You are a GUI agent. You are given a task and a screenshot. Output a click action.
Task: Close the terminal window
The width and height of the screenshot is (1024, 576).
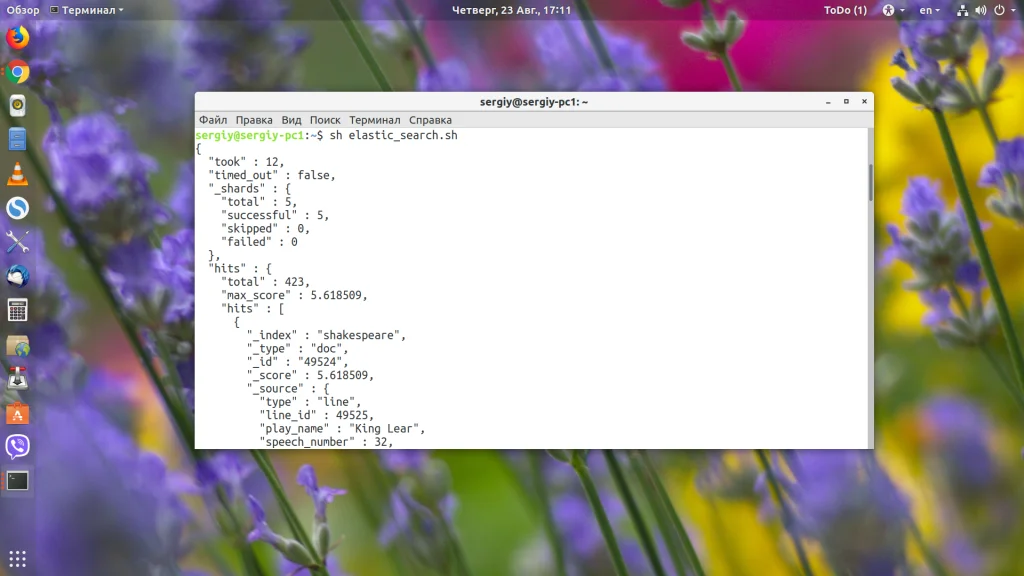point(865,102)
